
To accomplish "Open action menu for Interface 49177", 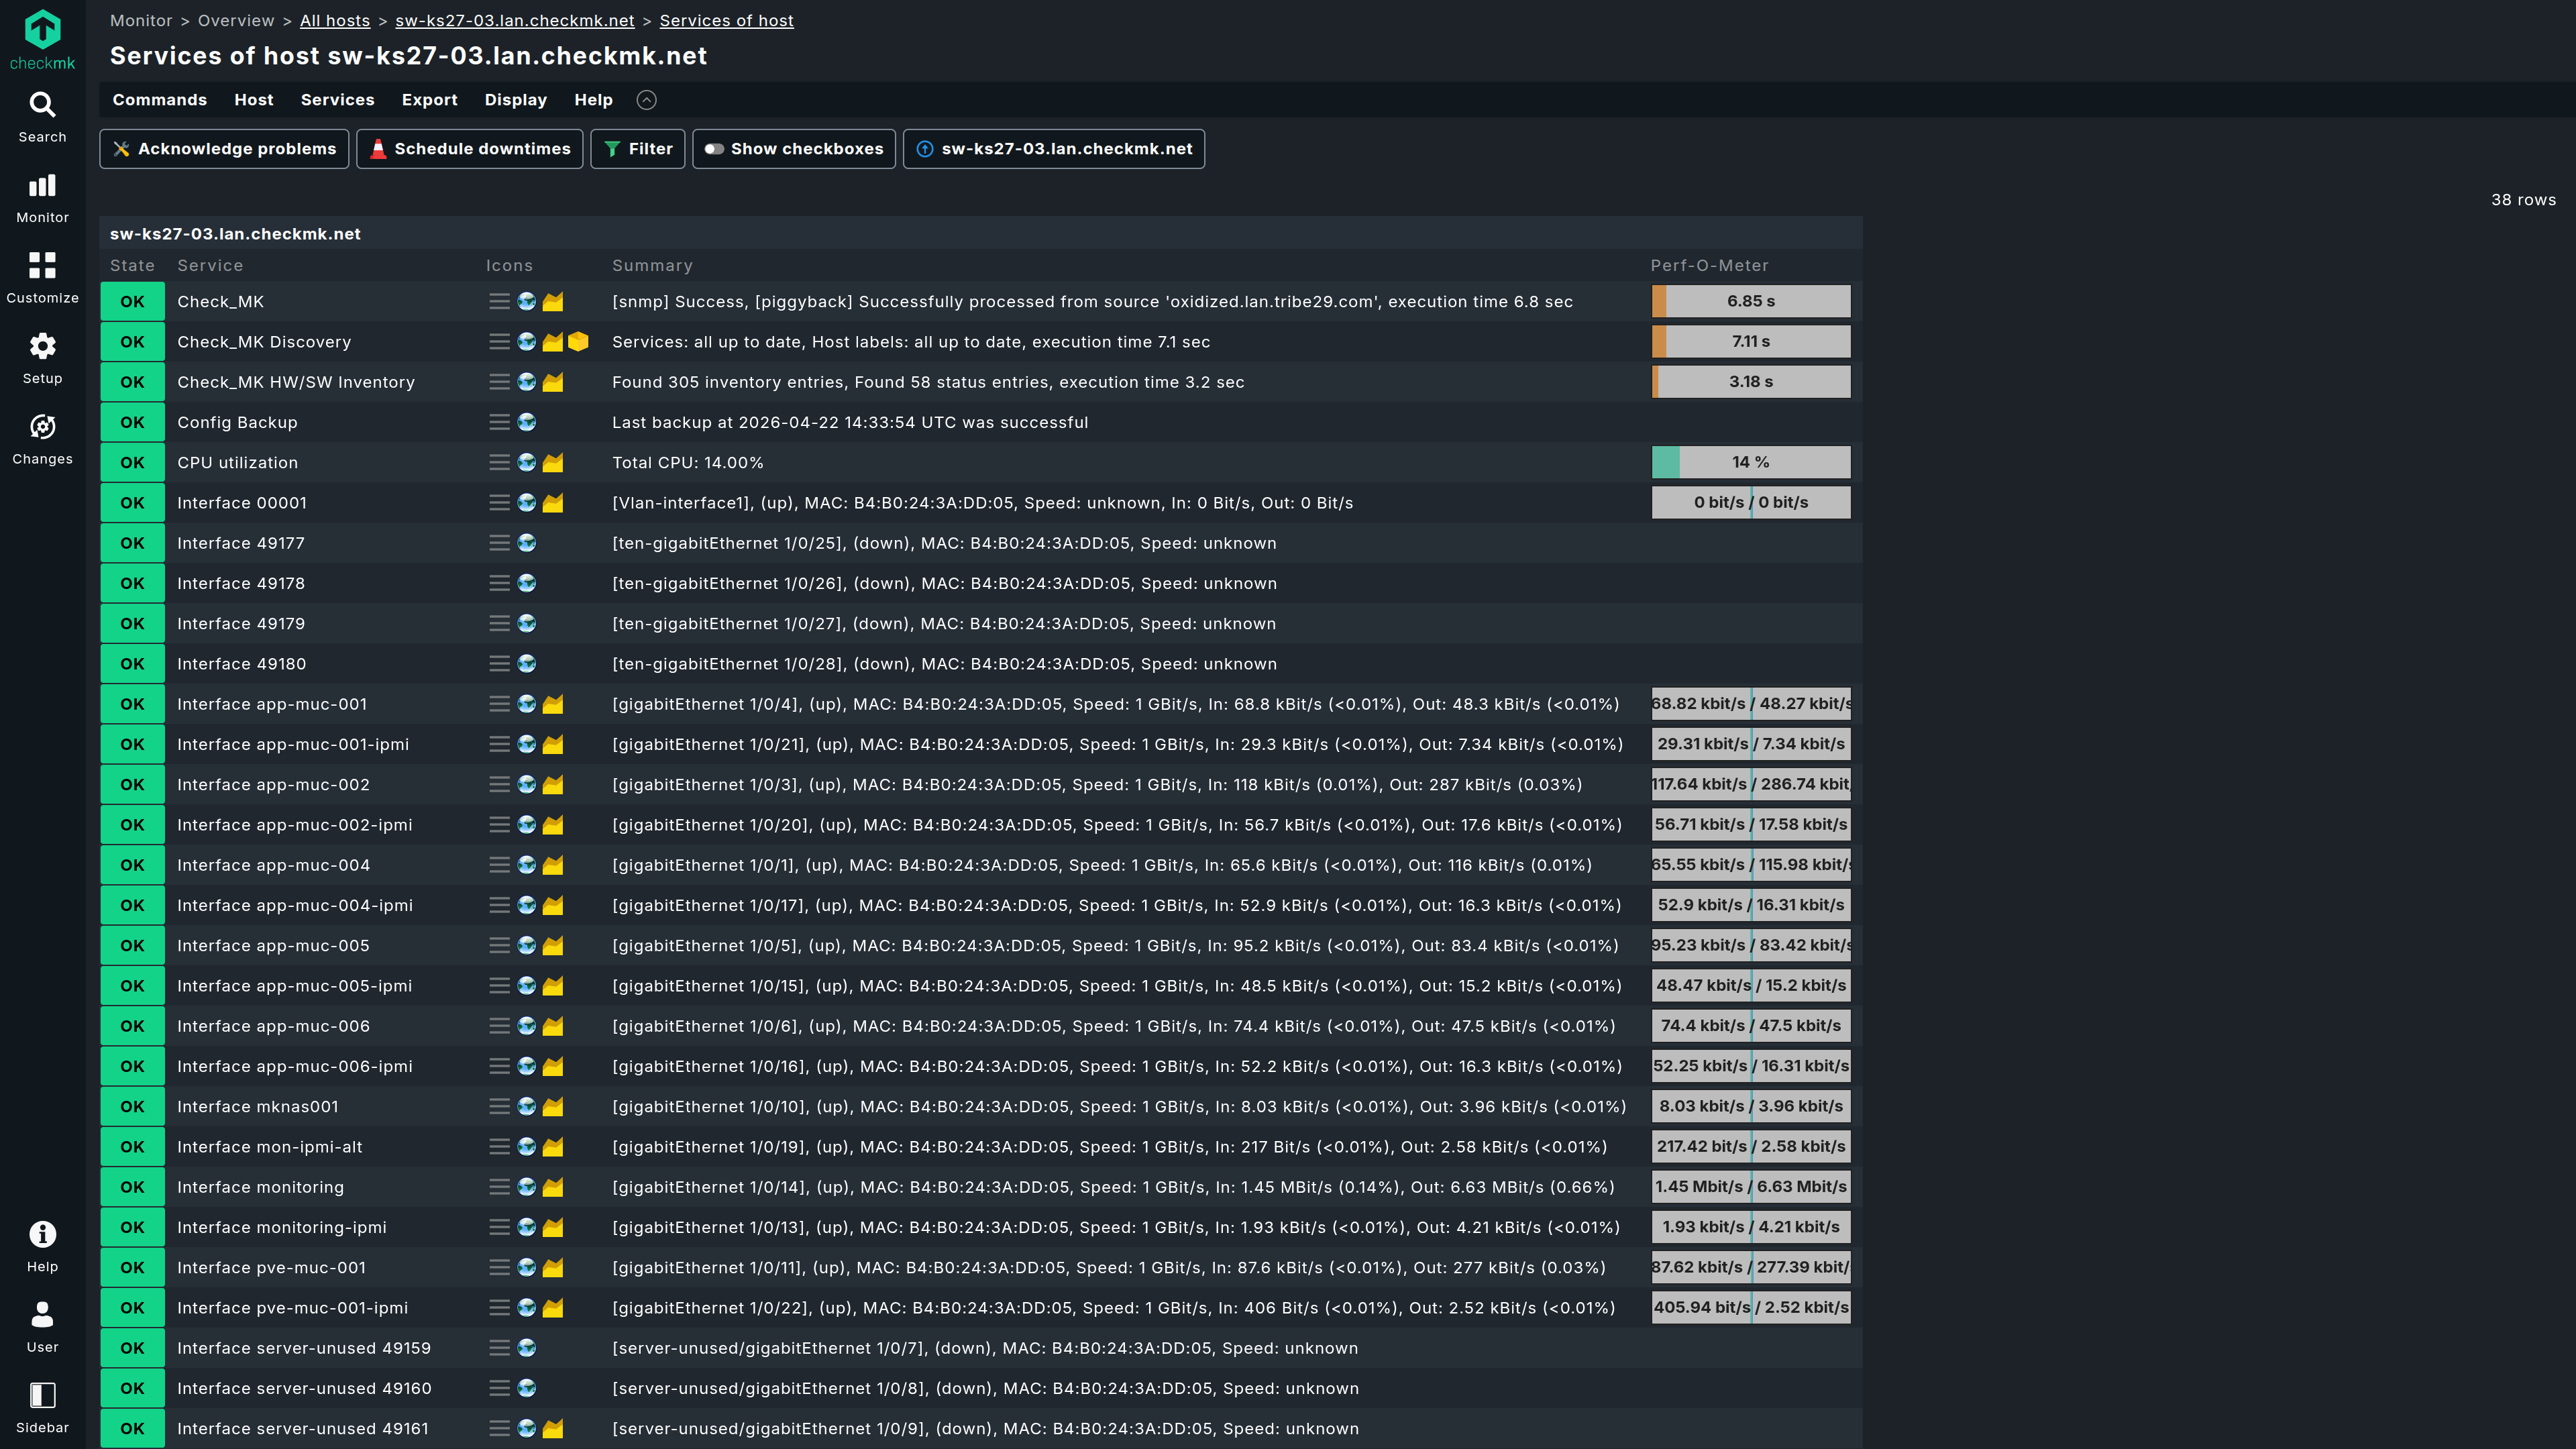I will (x=499, y=543).
